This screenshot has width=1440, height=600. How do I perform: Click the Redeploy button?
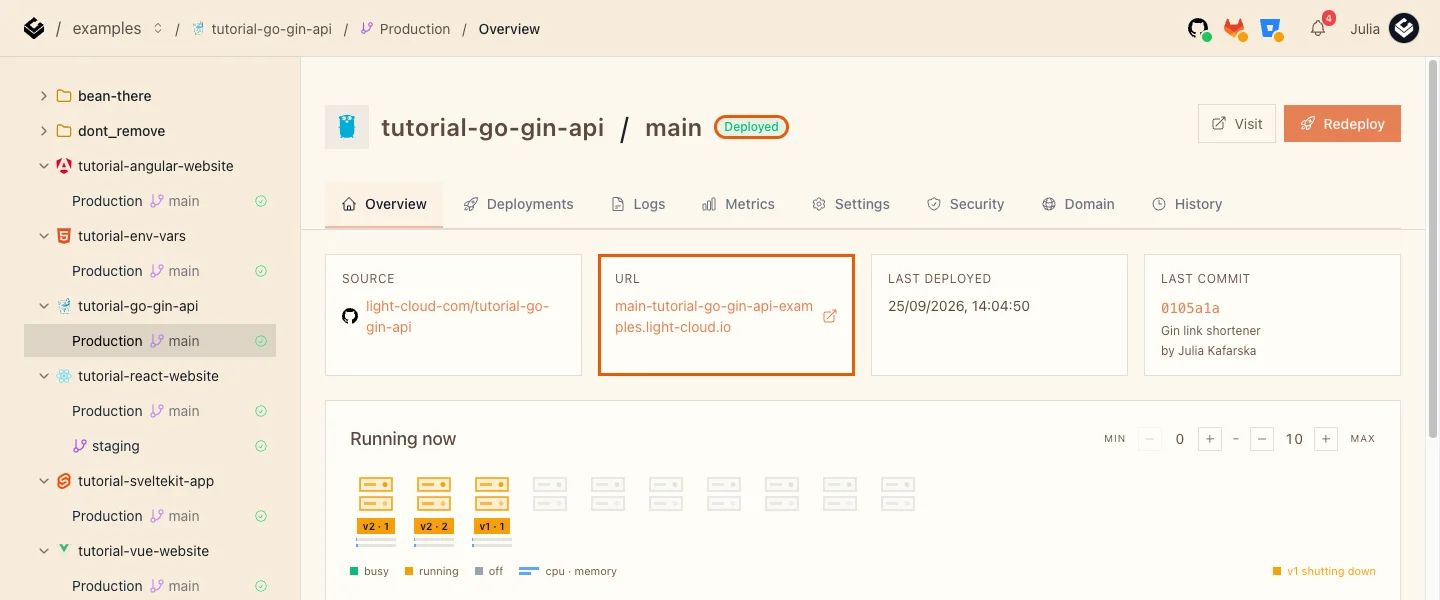pyautogui.click(x=1342, y=124)
